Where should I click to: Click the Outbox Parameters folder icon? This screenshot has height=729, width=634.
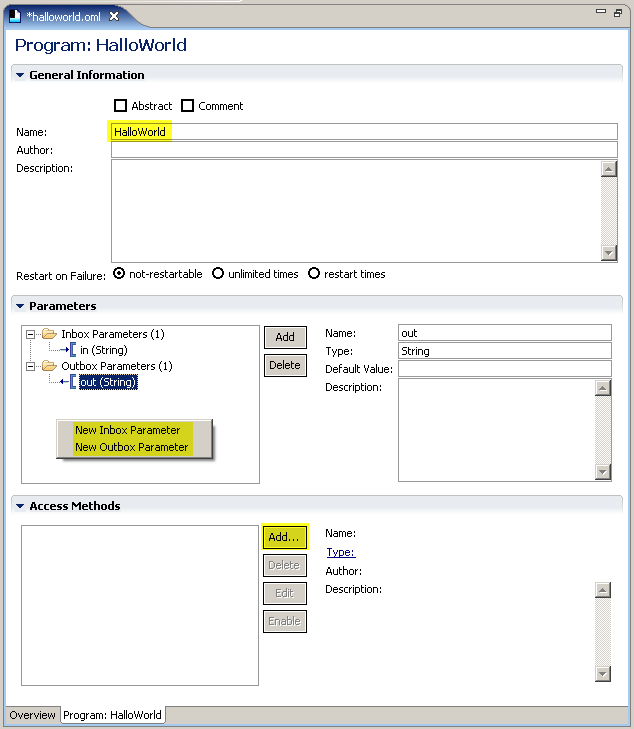49,366
